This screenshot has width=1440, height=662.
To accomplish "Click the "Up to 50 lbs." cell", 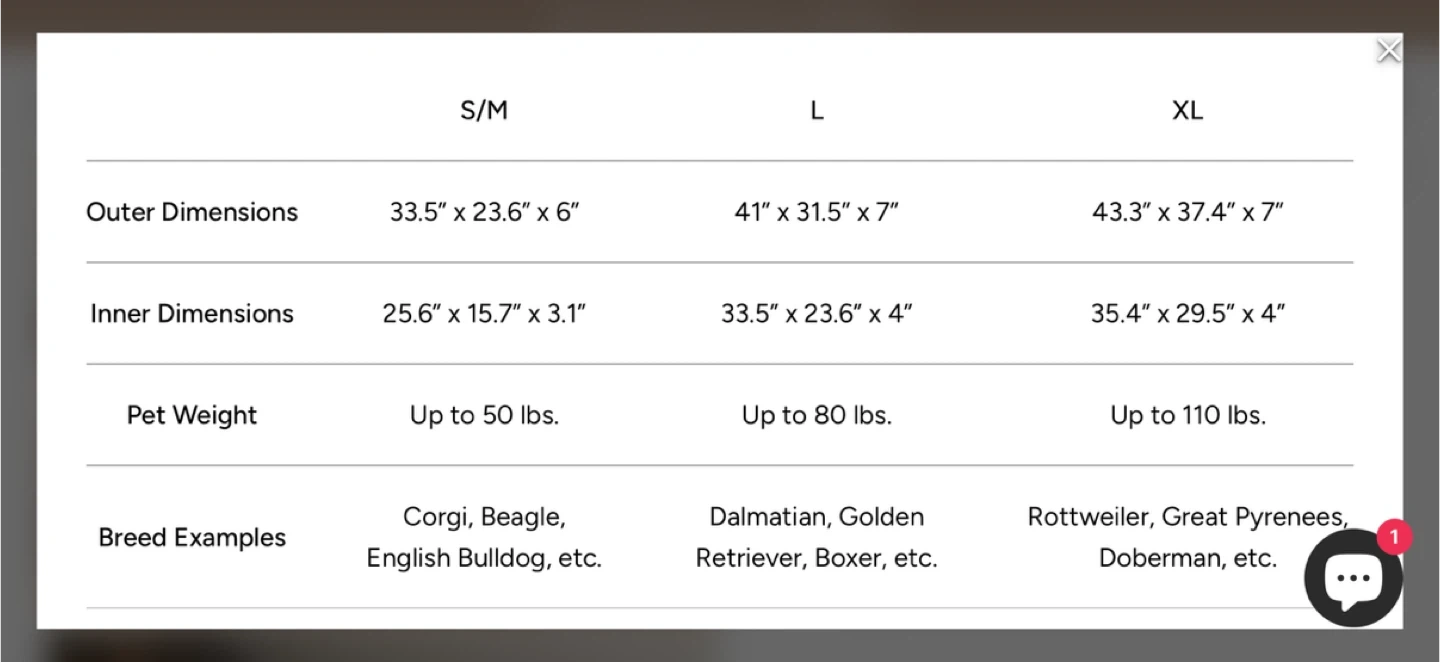I will click(484, 415).
